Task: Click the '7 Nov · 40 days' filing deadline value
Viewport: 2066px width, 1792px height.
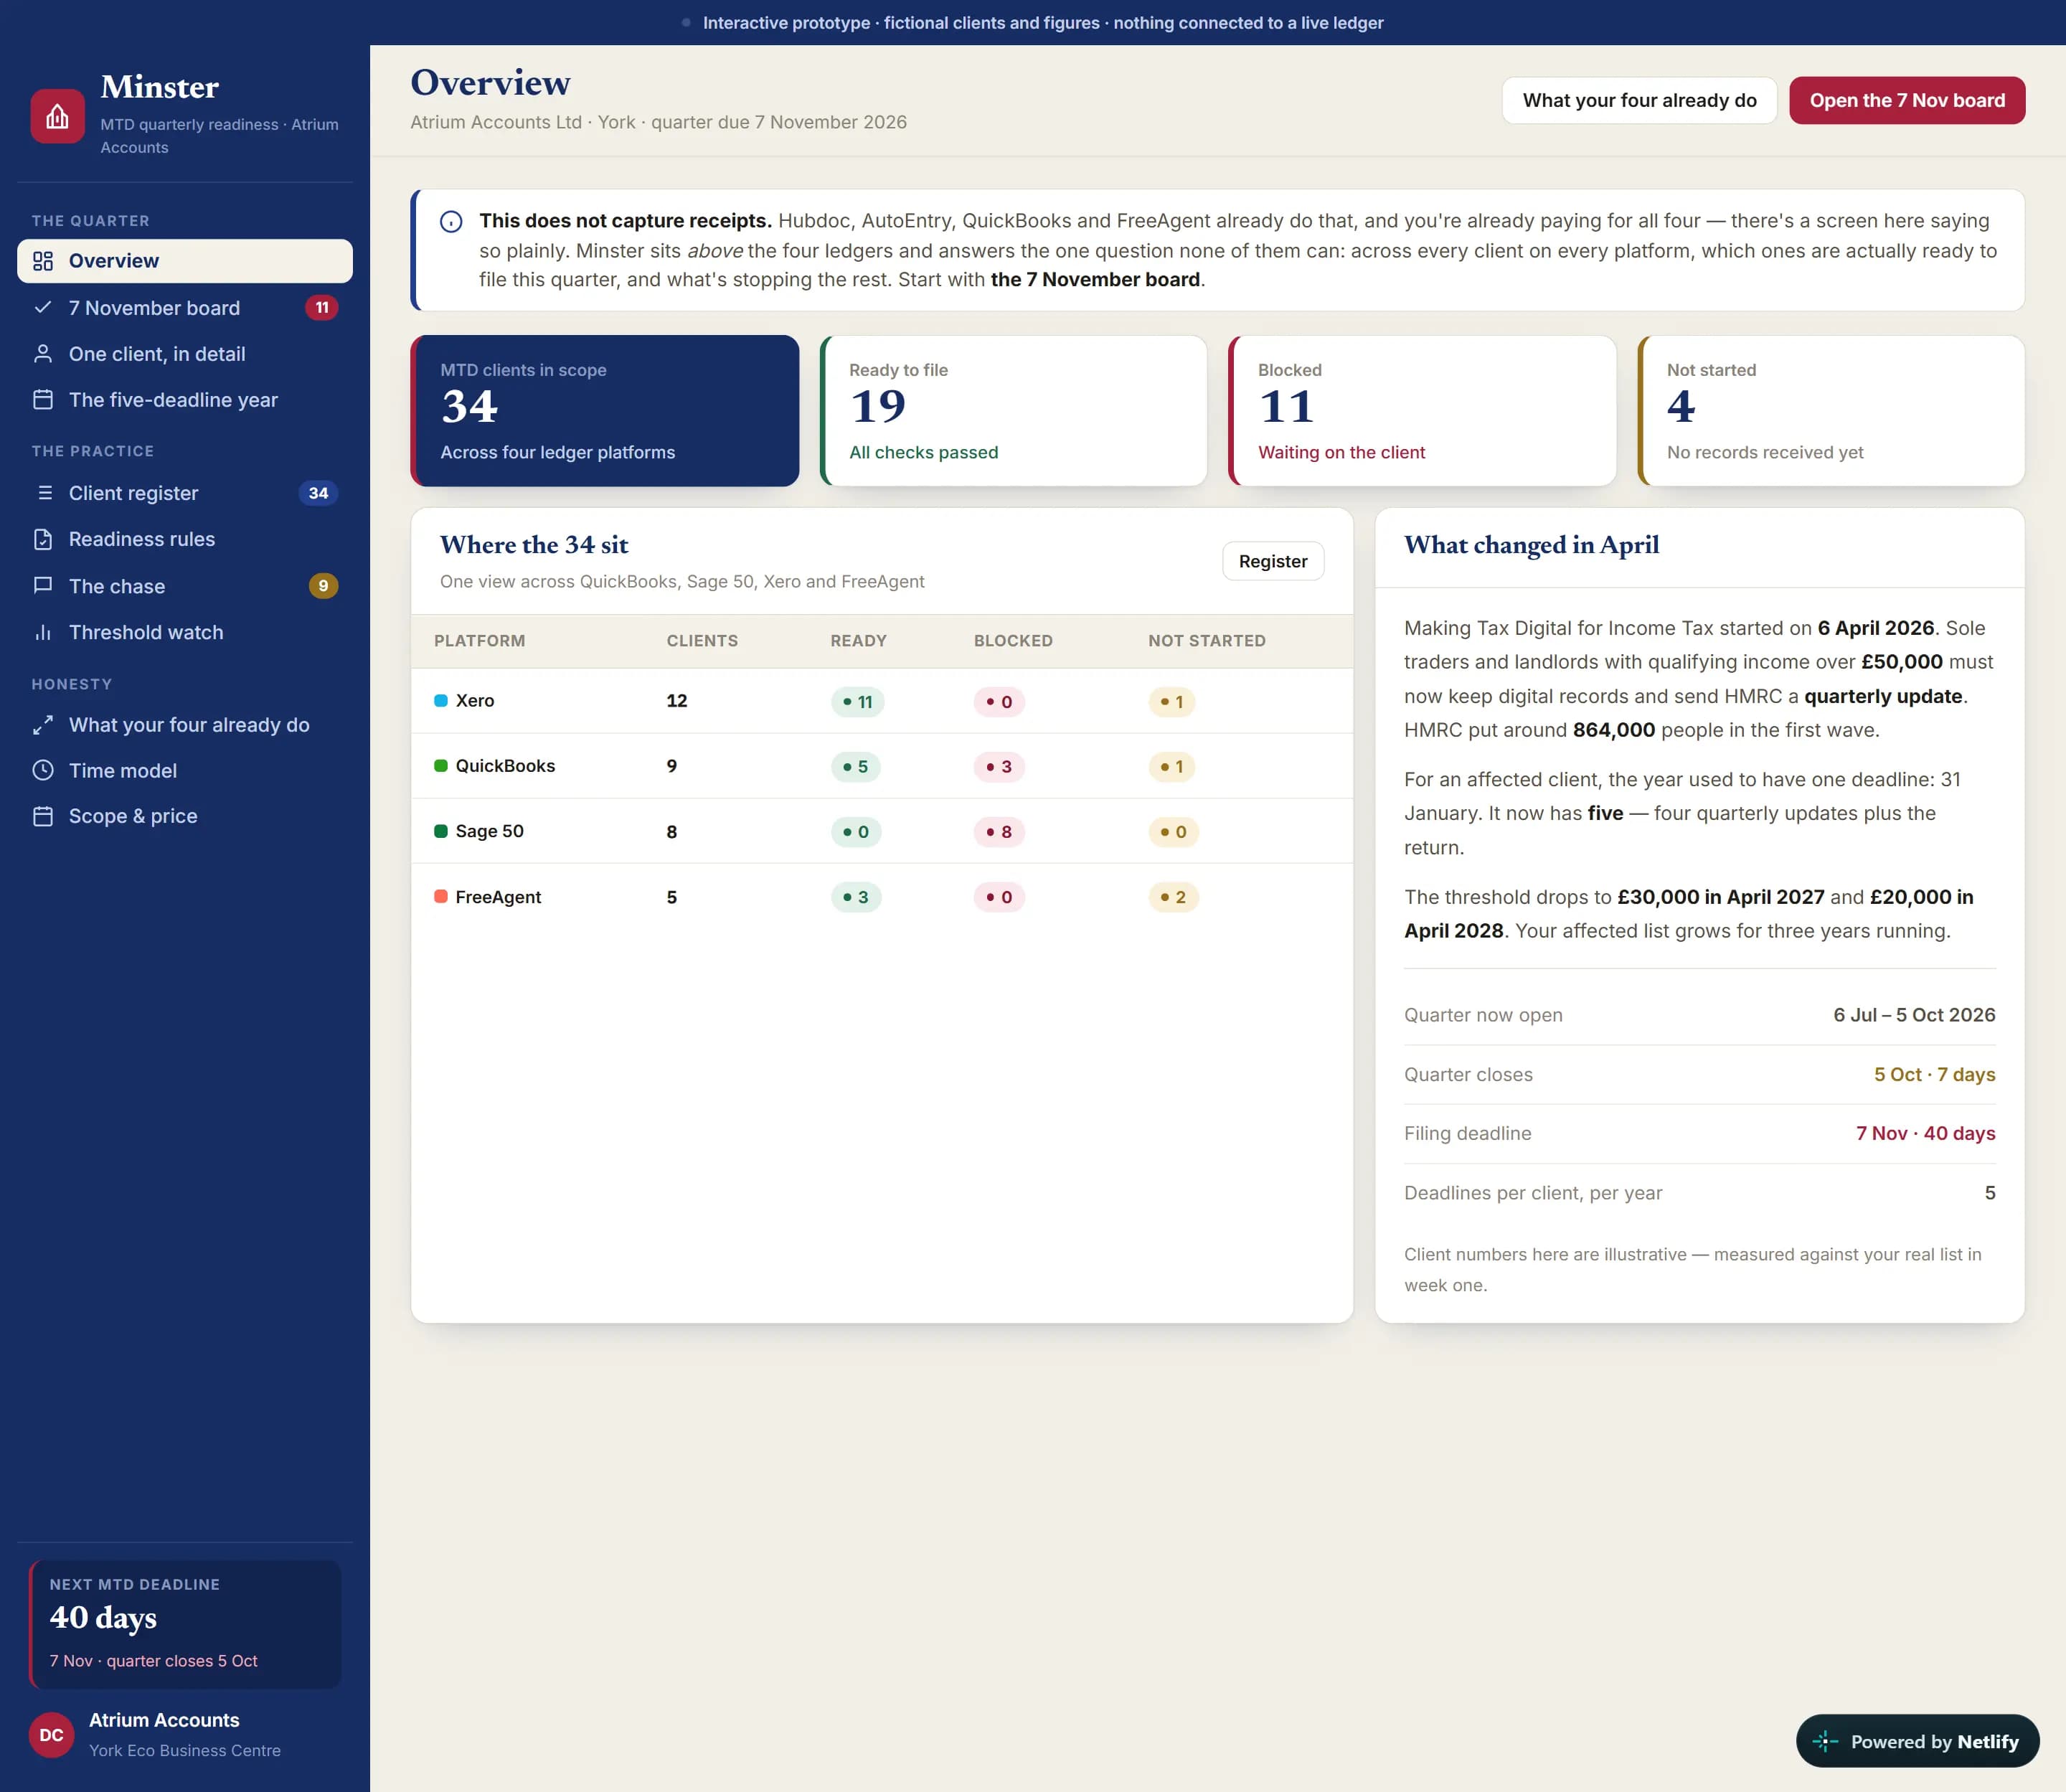Action: pos(1925,1133)
